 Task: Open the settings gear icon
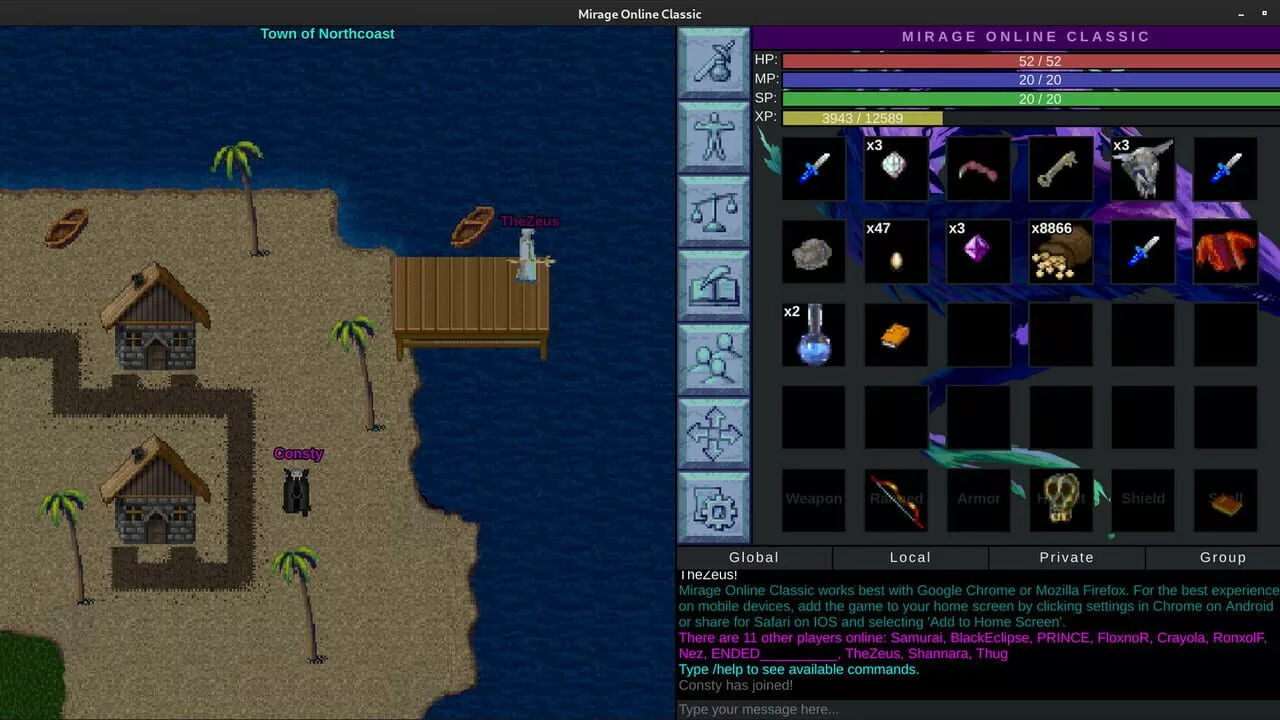(714, 507)
